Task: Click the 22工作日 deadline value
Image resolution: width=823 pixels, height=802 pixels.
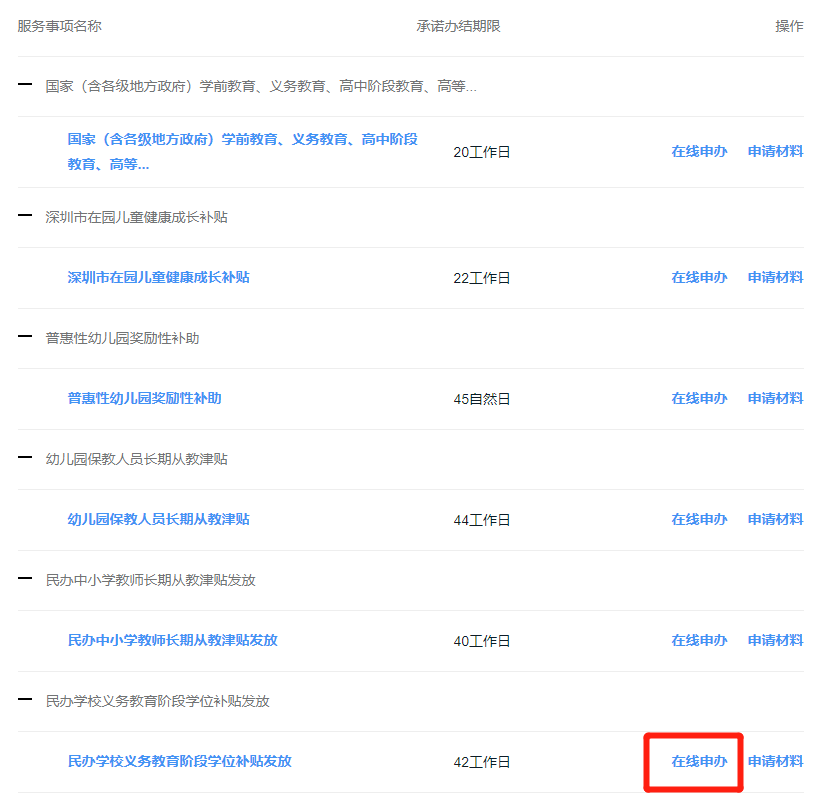Action: tap(482, 278)
